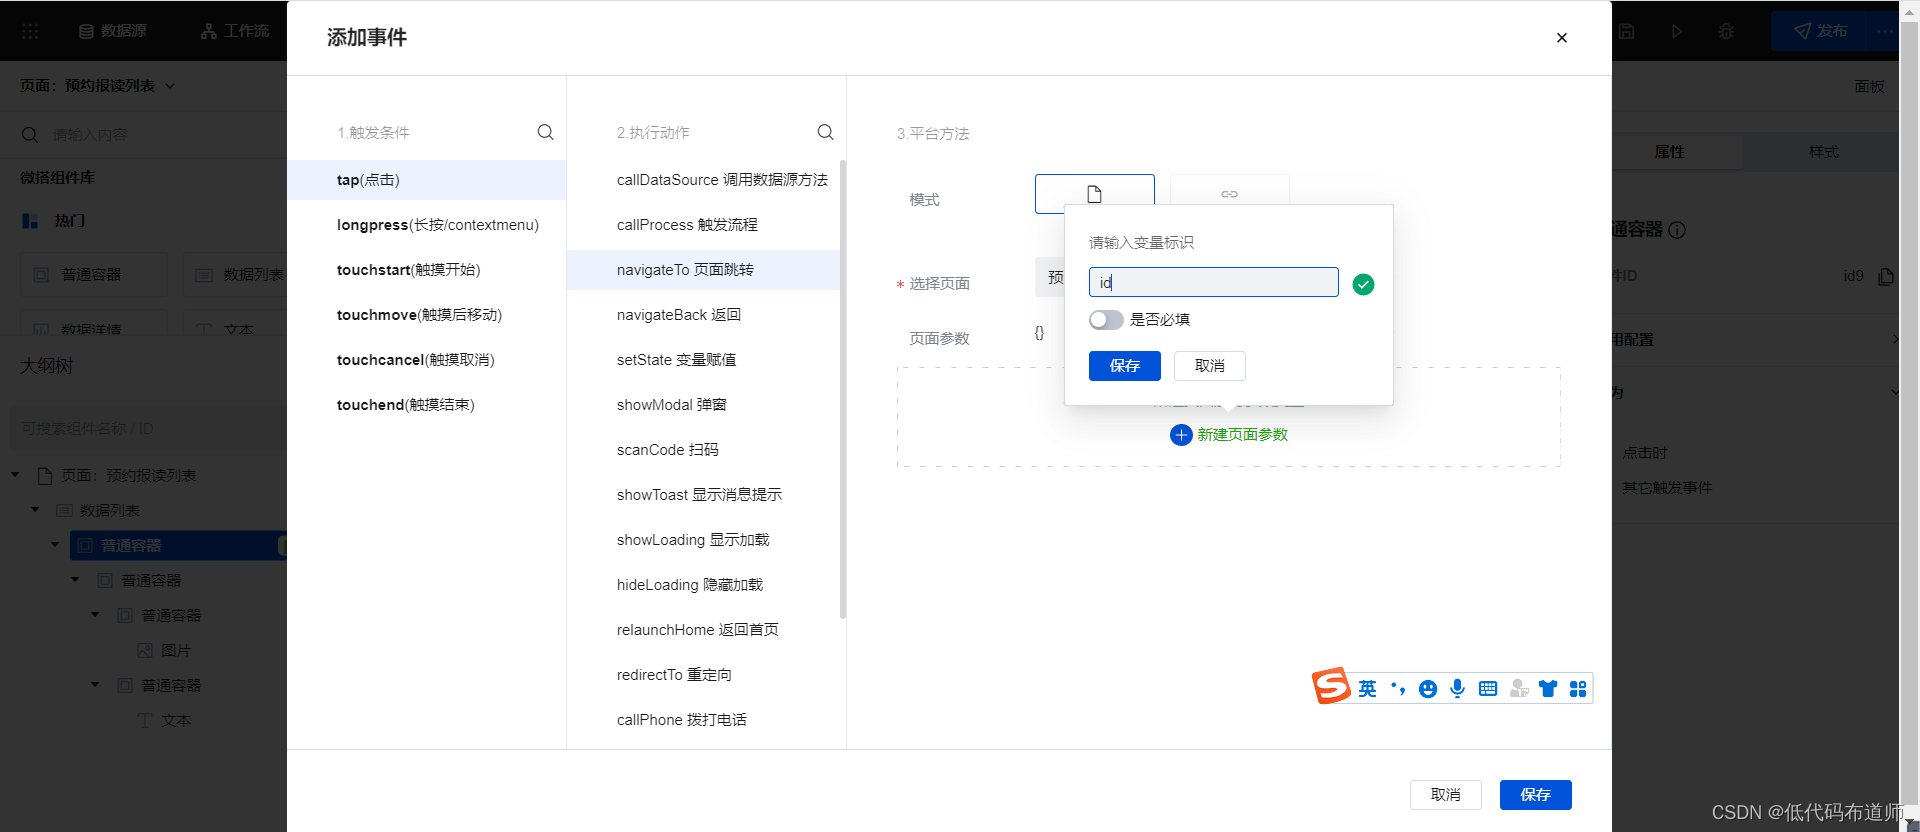Image resolution: width=1920 pixels, height=832 pixels.
Task: Search trigger conditions magnifier icon
Action: (545, 132)
